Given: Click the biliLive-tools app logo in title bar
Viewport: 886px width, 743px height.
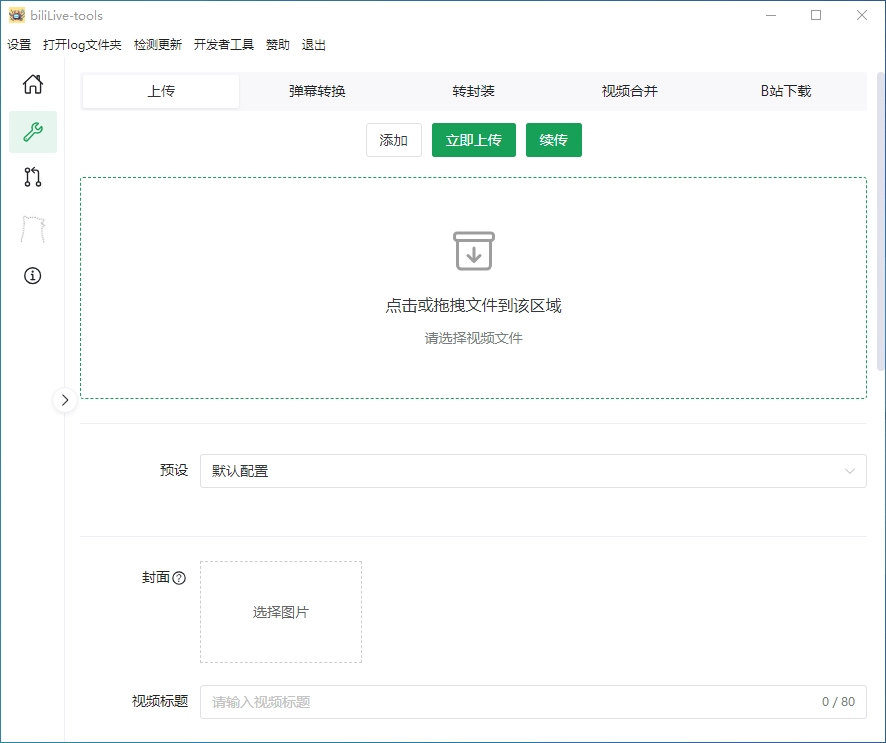Looking at the screenshot, I should [16, 15].
